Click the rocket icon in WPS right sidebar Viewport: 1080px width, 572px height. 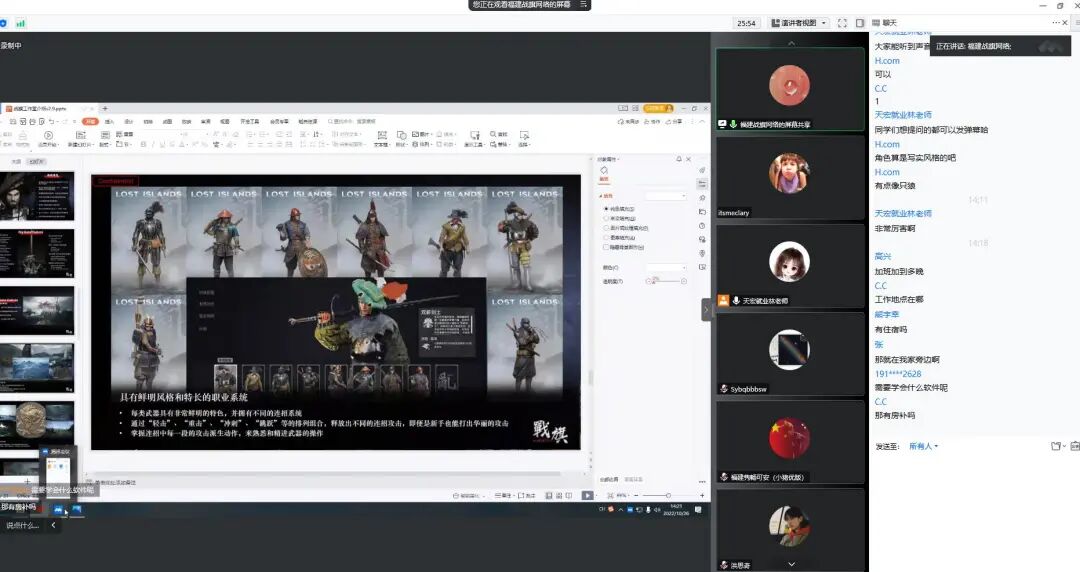click(702, 170)
